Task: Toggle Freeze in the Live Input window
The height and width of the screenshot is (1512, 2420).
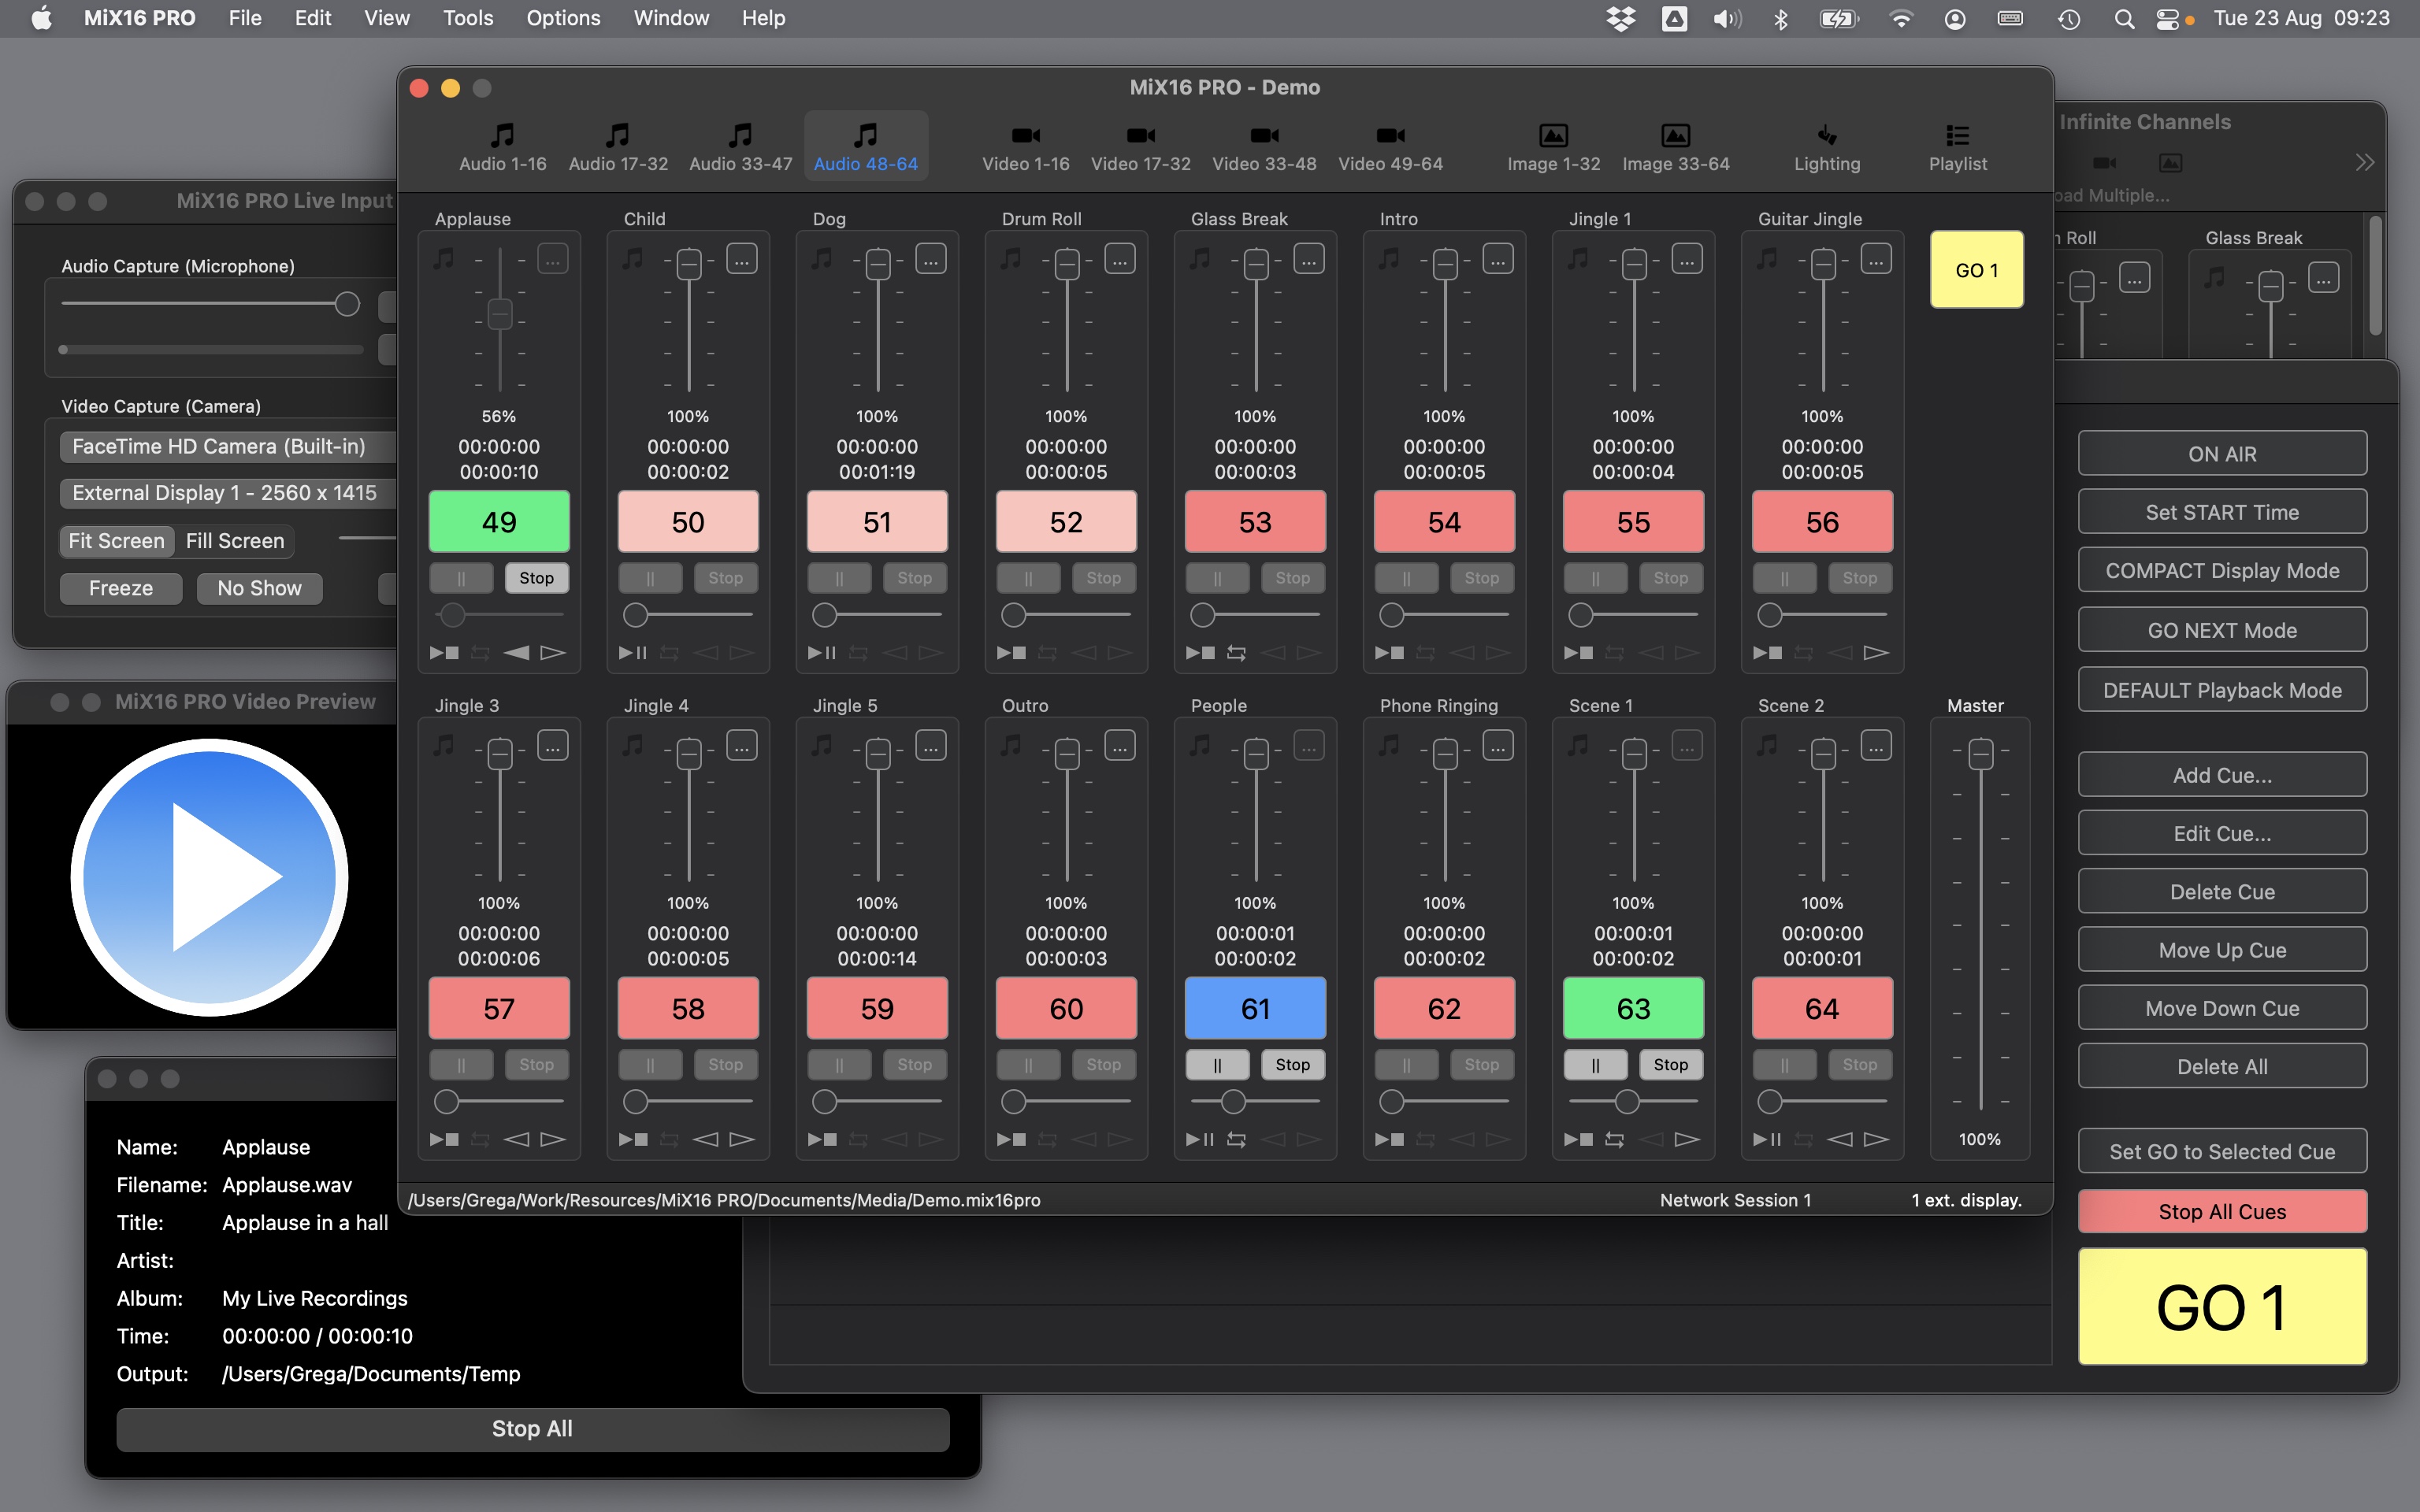Action: click(121, 588)
